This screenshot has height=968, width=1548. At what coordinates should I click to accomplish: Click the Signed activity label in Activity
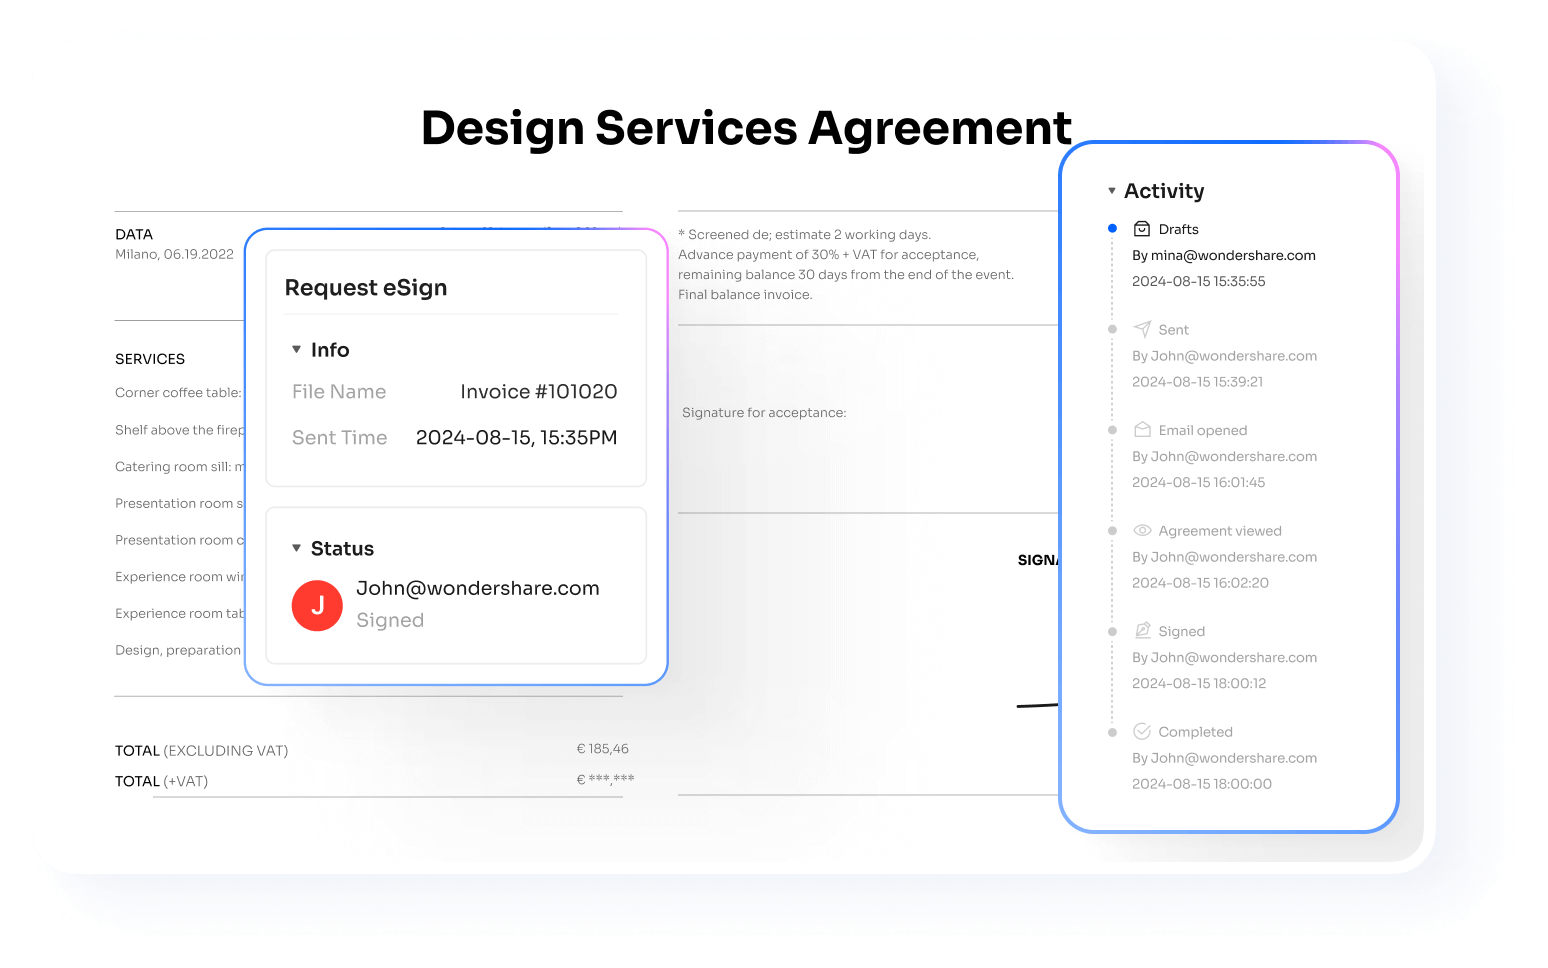[1182, 632]
